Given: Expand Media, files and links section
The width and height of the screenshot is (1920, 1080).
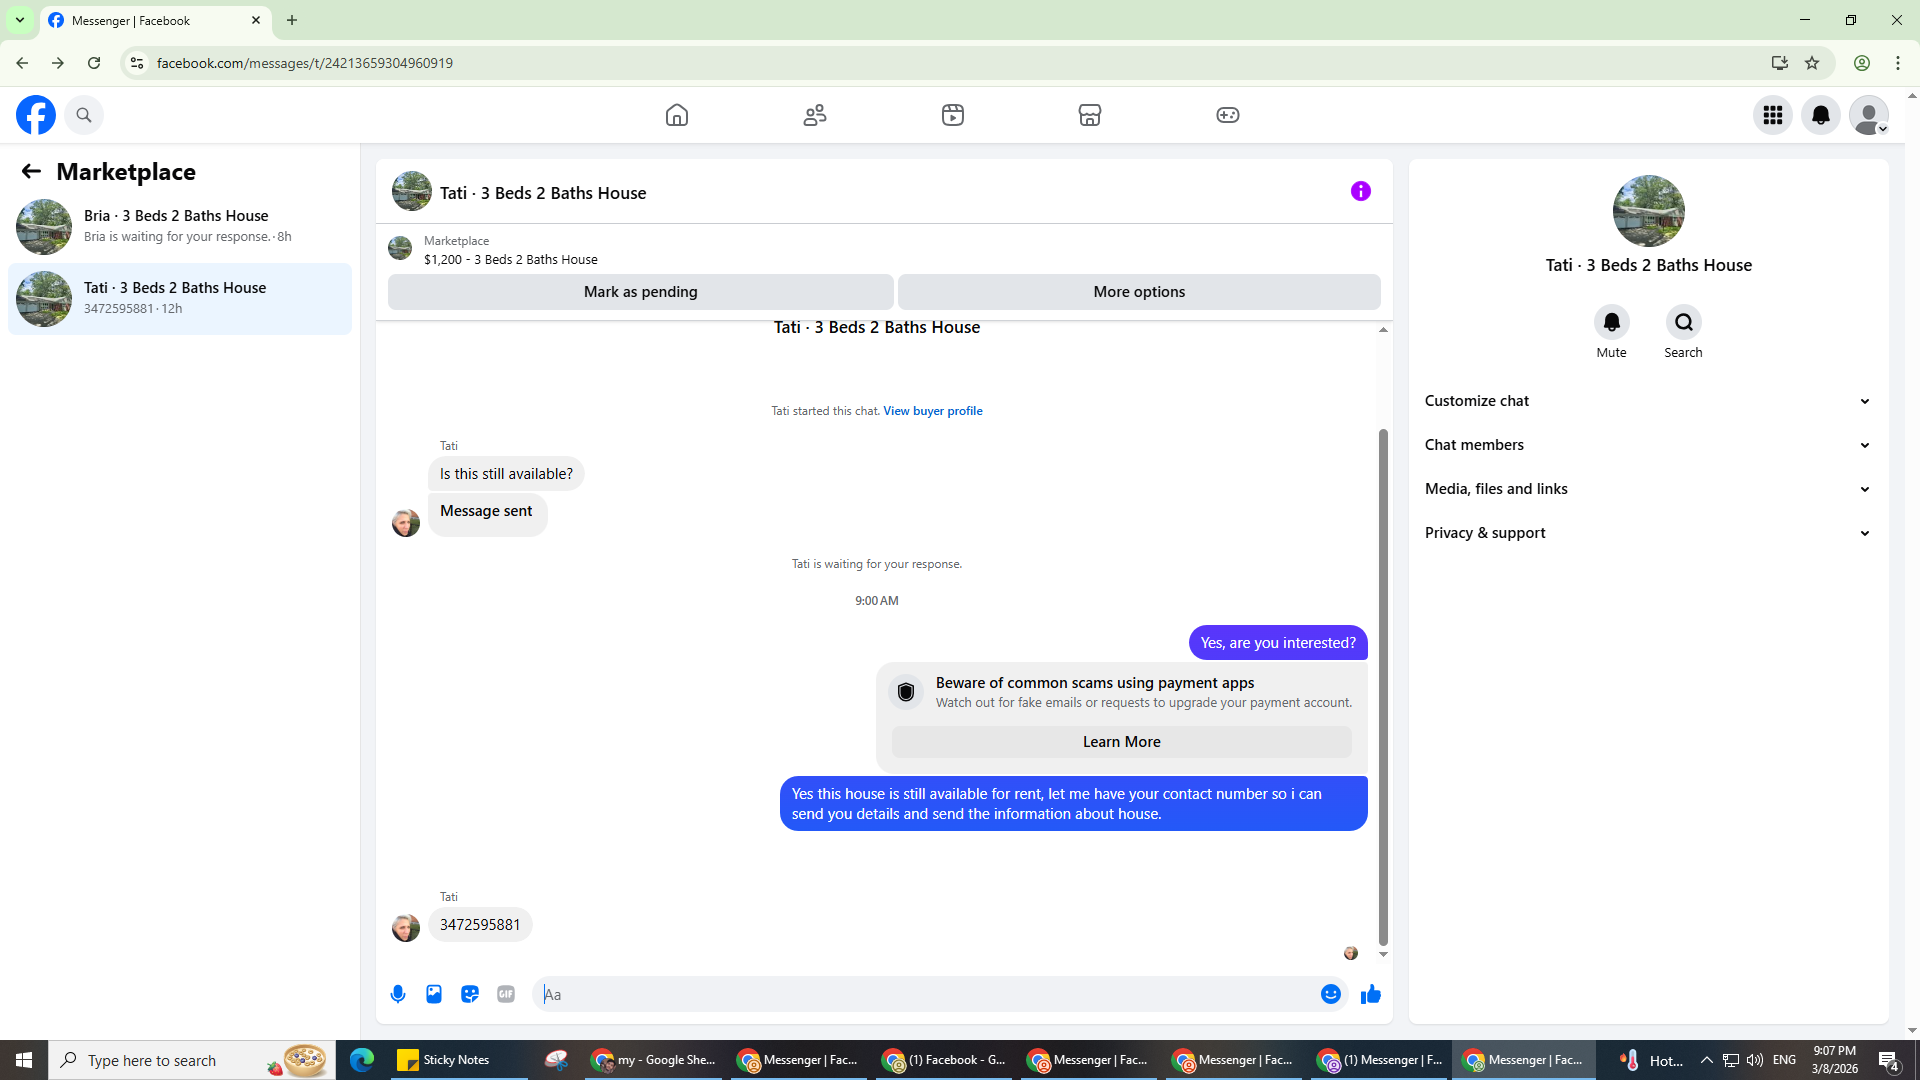Looking at the screenshot, I should click(1647, 489).
